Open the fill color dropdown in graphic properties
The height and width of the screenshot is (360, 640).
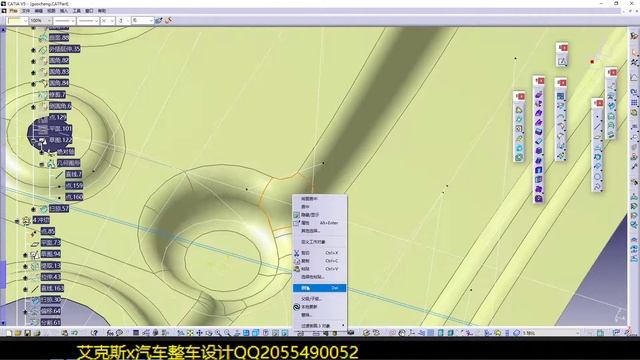[18, 20]
